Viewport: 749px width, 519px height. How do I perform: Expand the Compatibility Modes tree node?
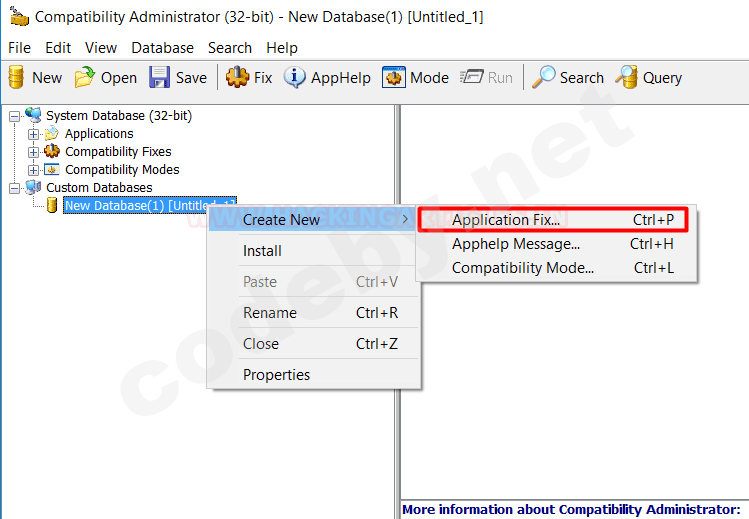coord(33,170)
